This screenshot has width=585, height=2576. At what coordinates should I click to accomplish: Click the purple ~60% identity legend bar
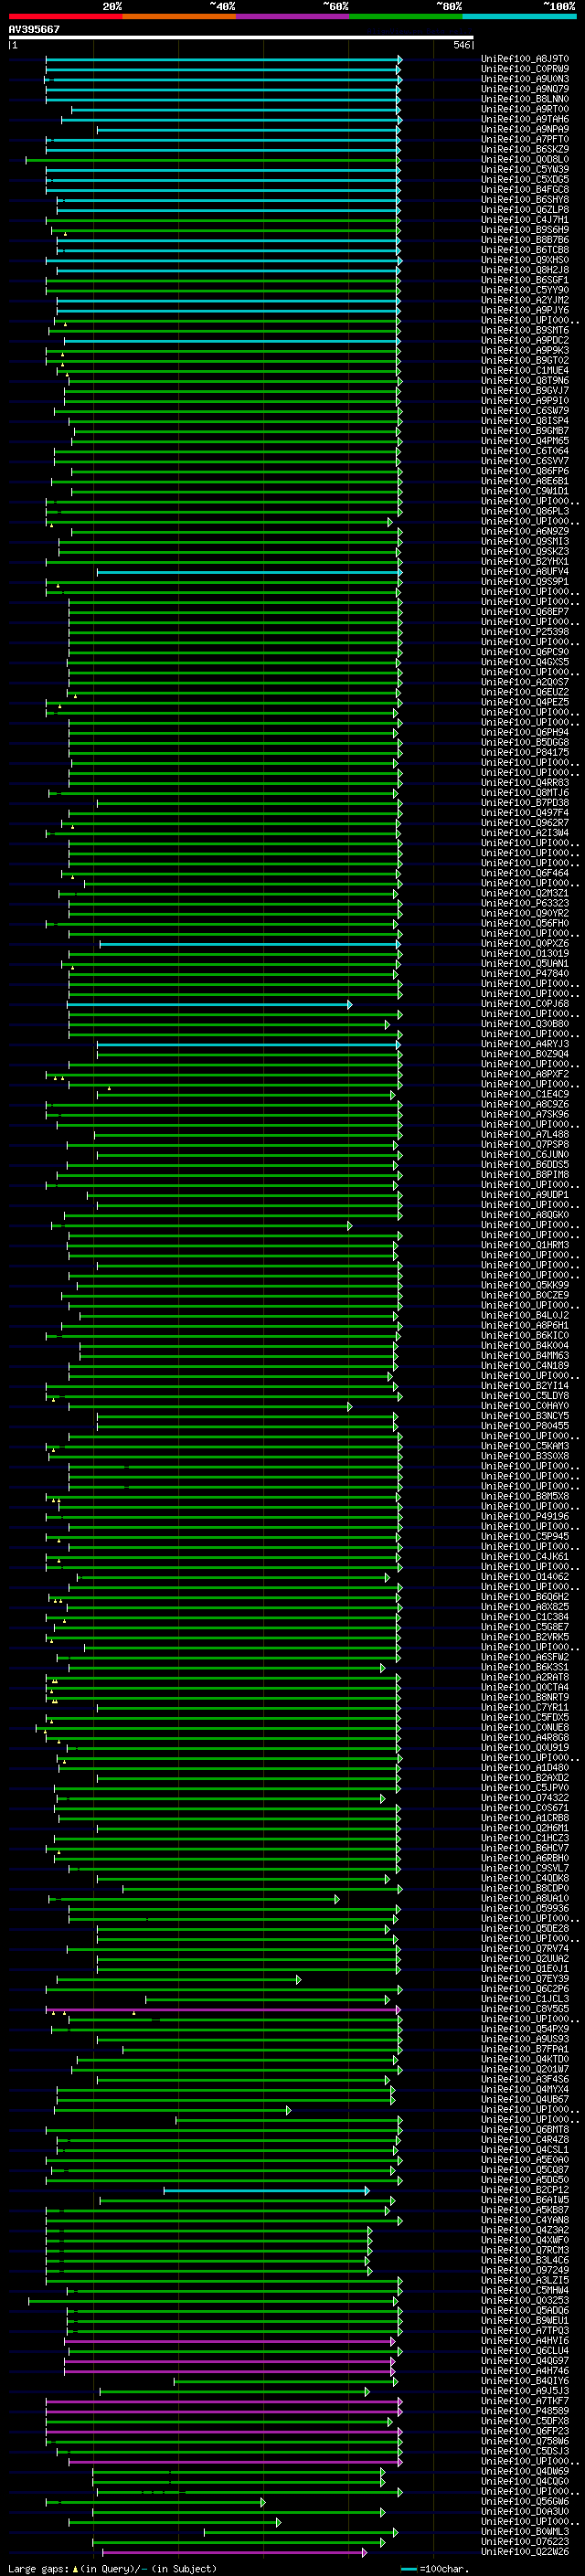293,17
